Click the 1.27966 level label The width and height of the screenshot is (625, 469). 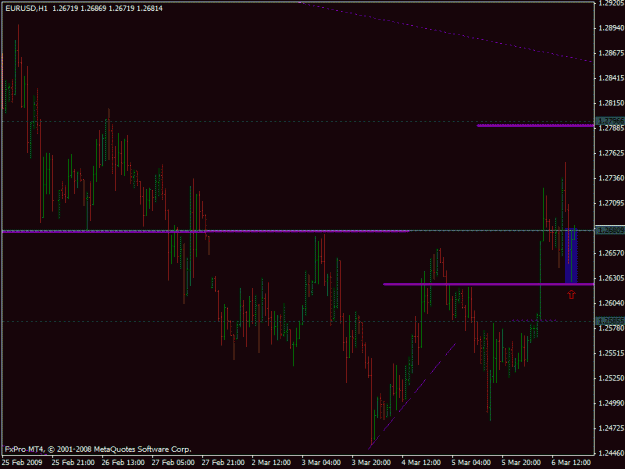610,121
